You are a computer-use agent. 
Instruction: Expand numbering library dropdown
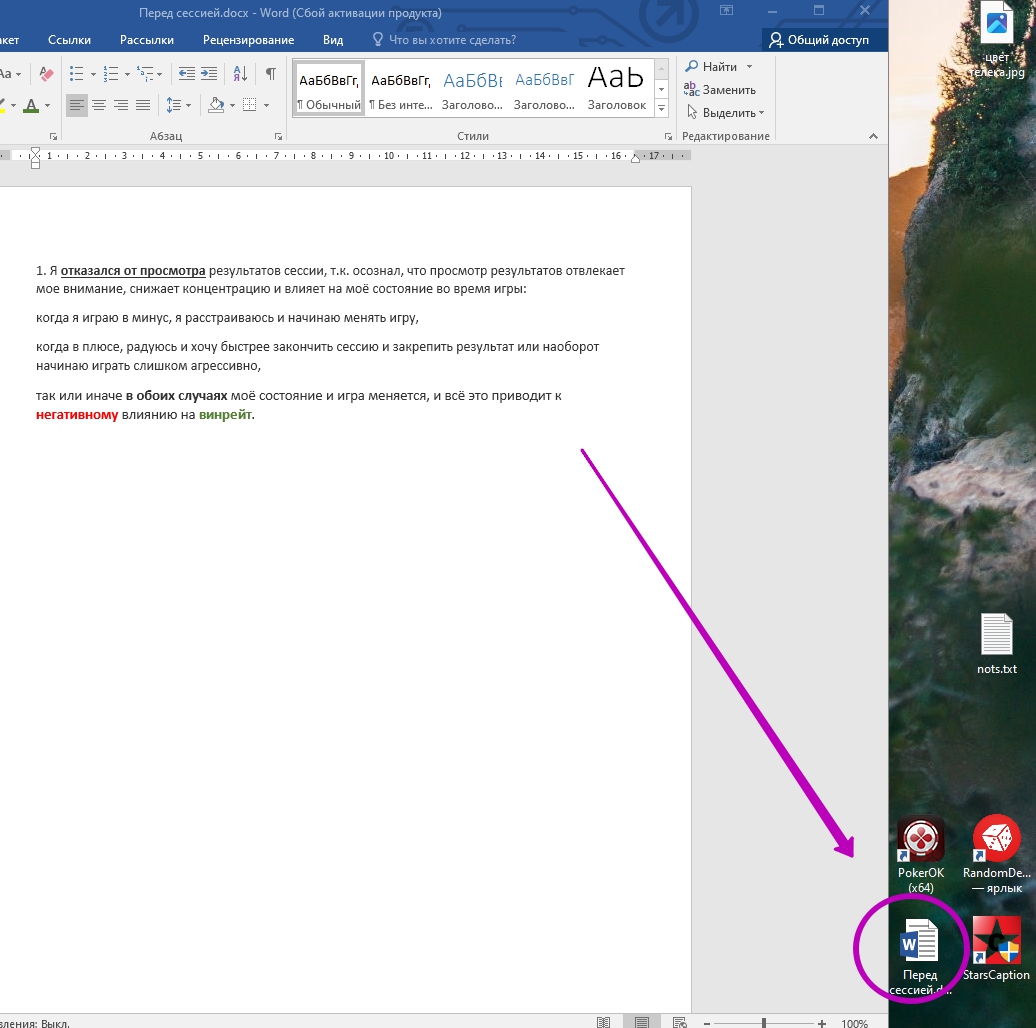(127, 74)
